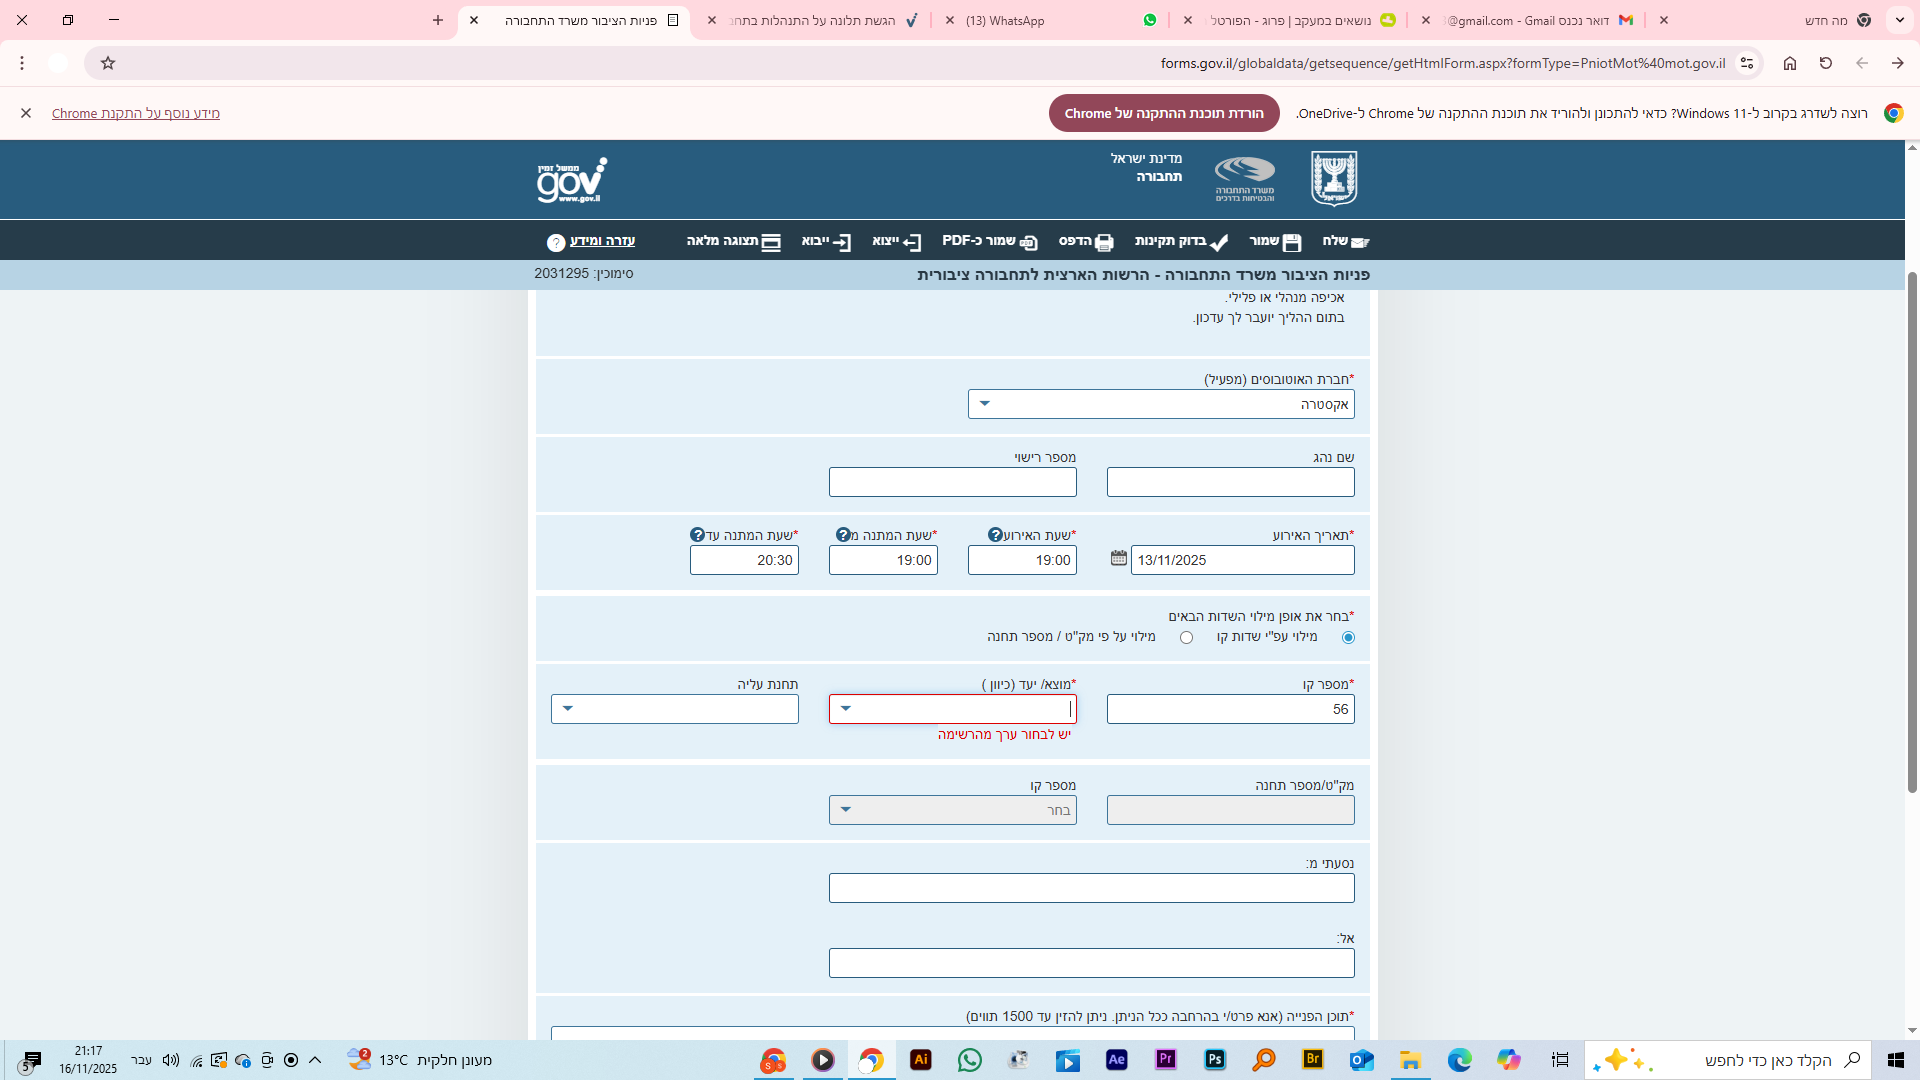Image resolution: width=1920 pixels, height=1080 pixels.
Task: Click the driver name (שם נהג) field
Action: click(1230, 482)
